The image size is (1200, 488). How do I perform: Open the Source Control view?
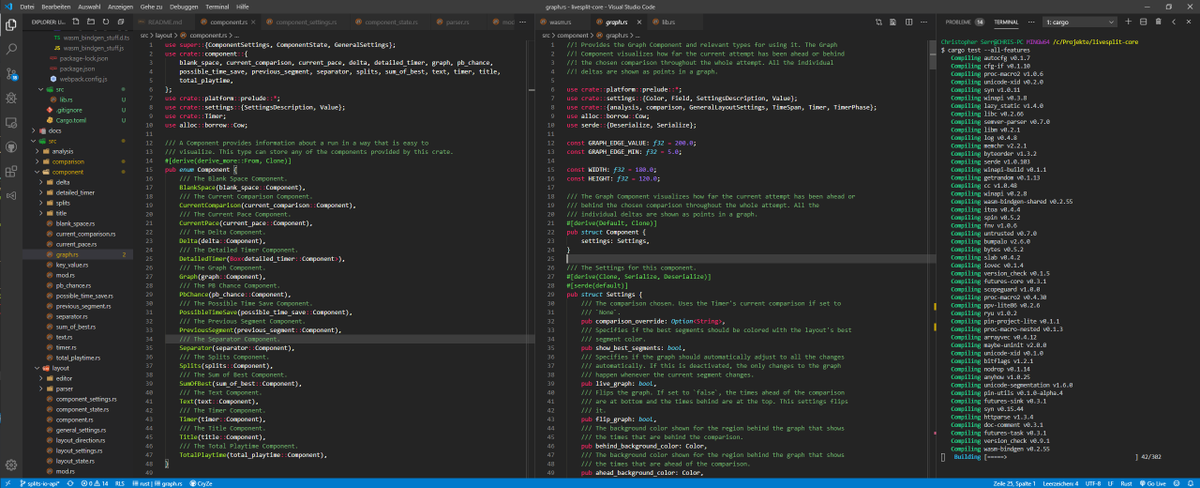coord(11,72)
